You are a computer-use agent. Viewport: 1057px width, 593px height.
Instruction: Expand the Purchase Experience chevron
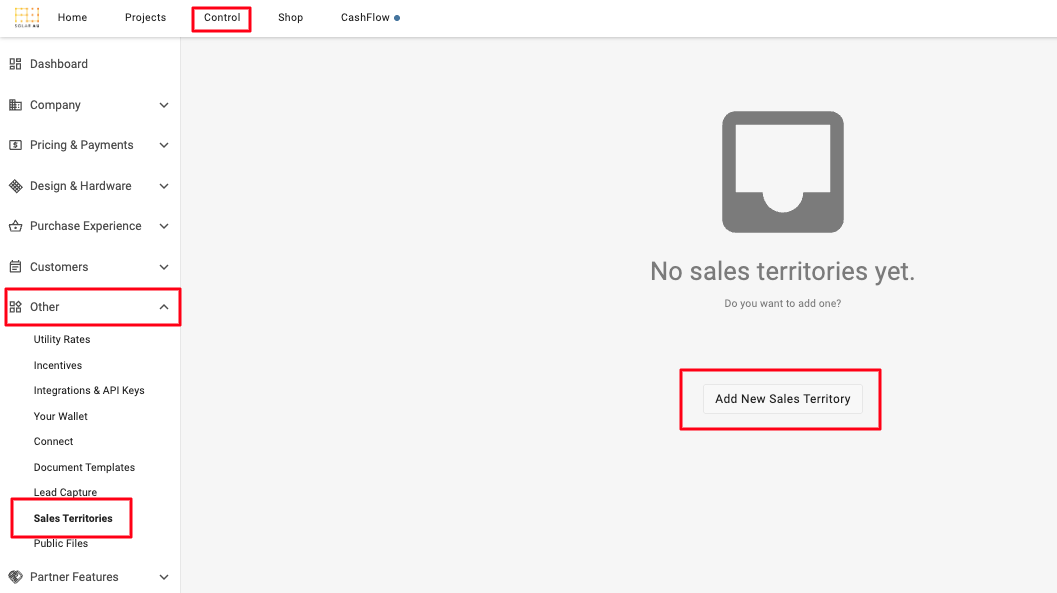[164, 226]
